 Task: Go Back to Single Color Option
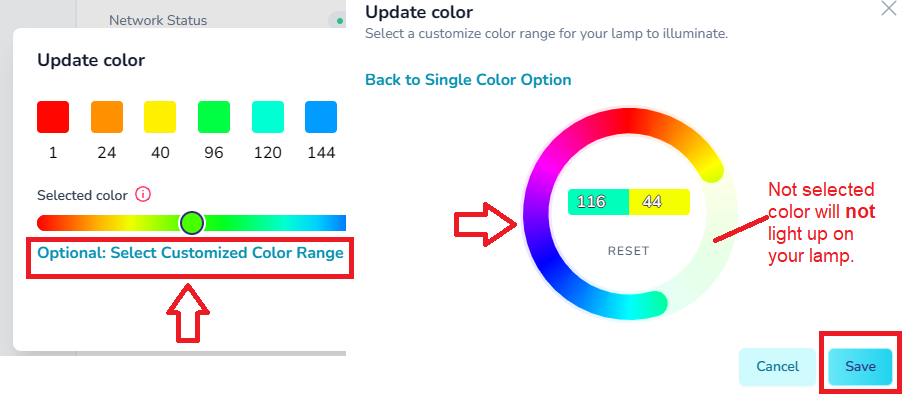click(x=468, y=80)
